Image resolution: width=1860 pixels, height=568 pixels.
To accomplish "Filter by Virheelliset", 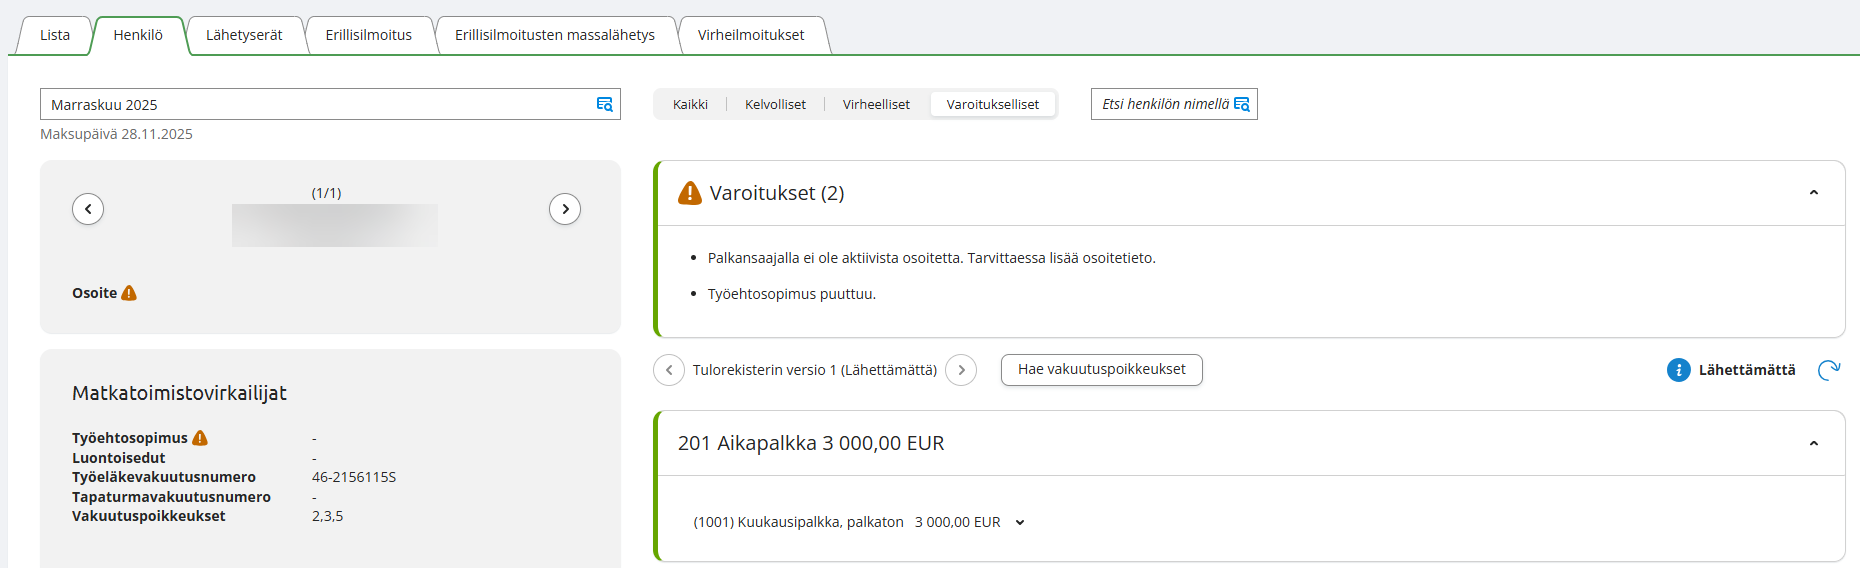I will tap(876, 104).
